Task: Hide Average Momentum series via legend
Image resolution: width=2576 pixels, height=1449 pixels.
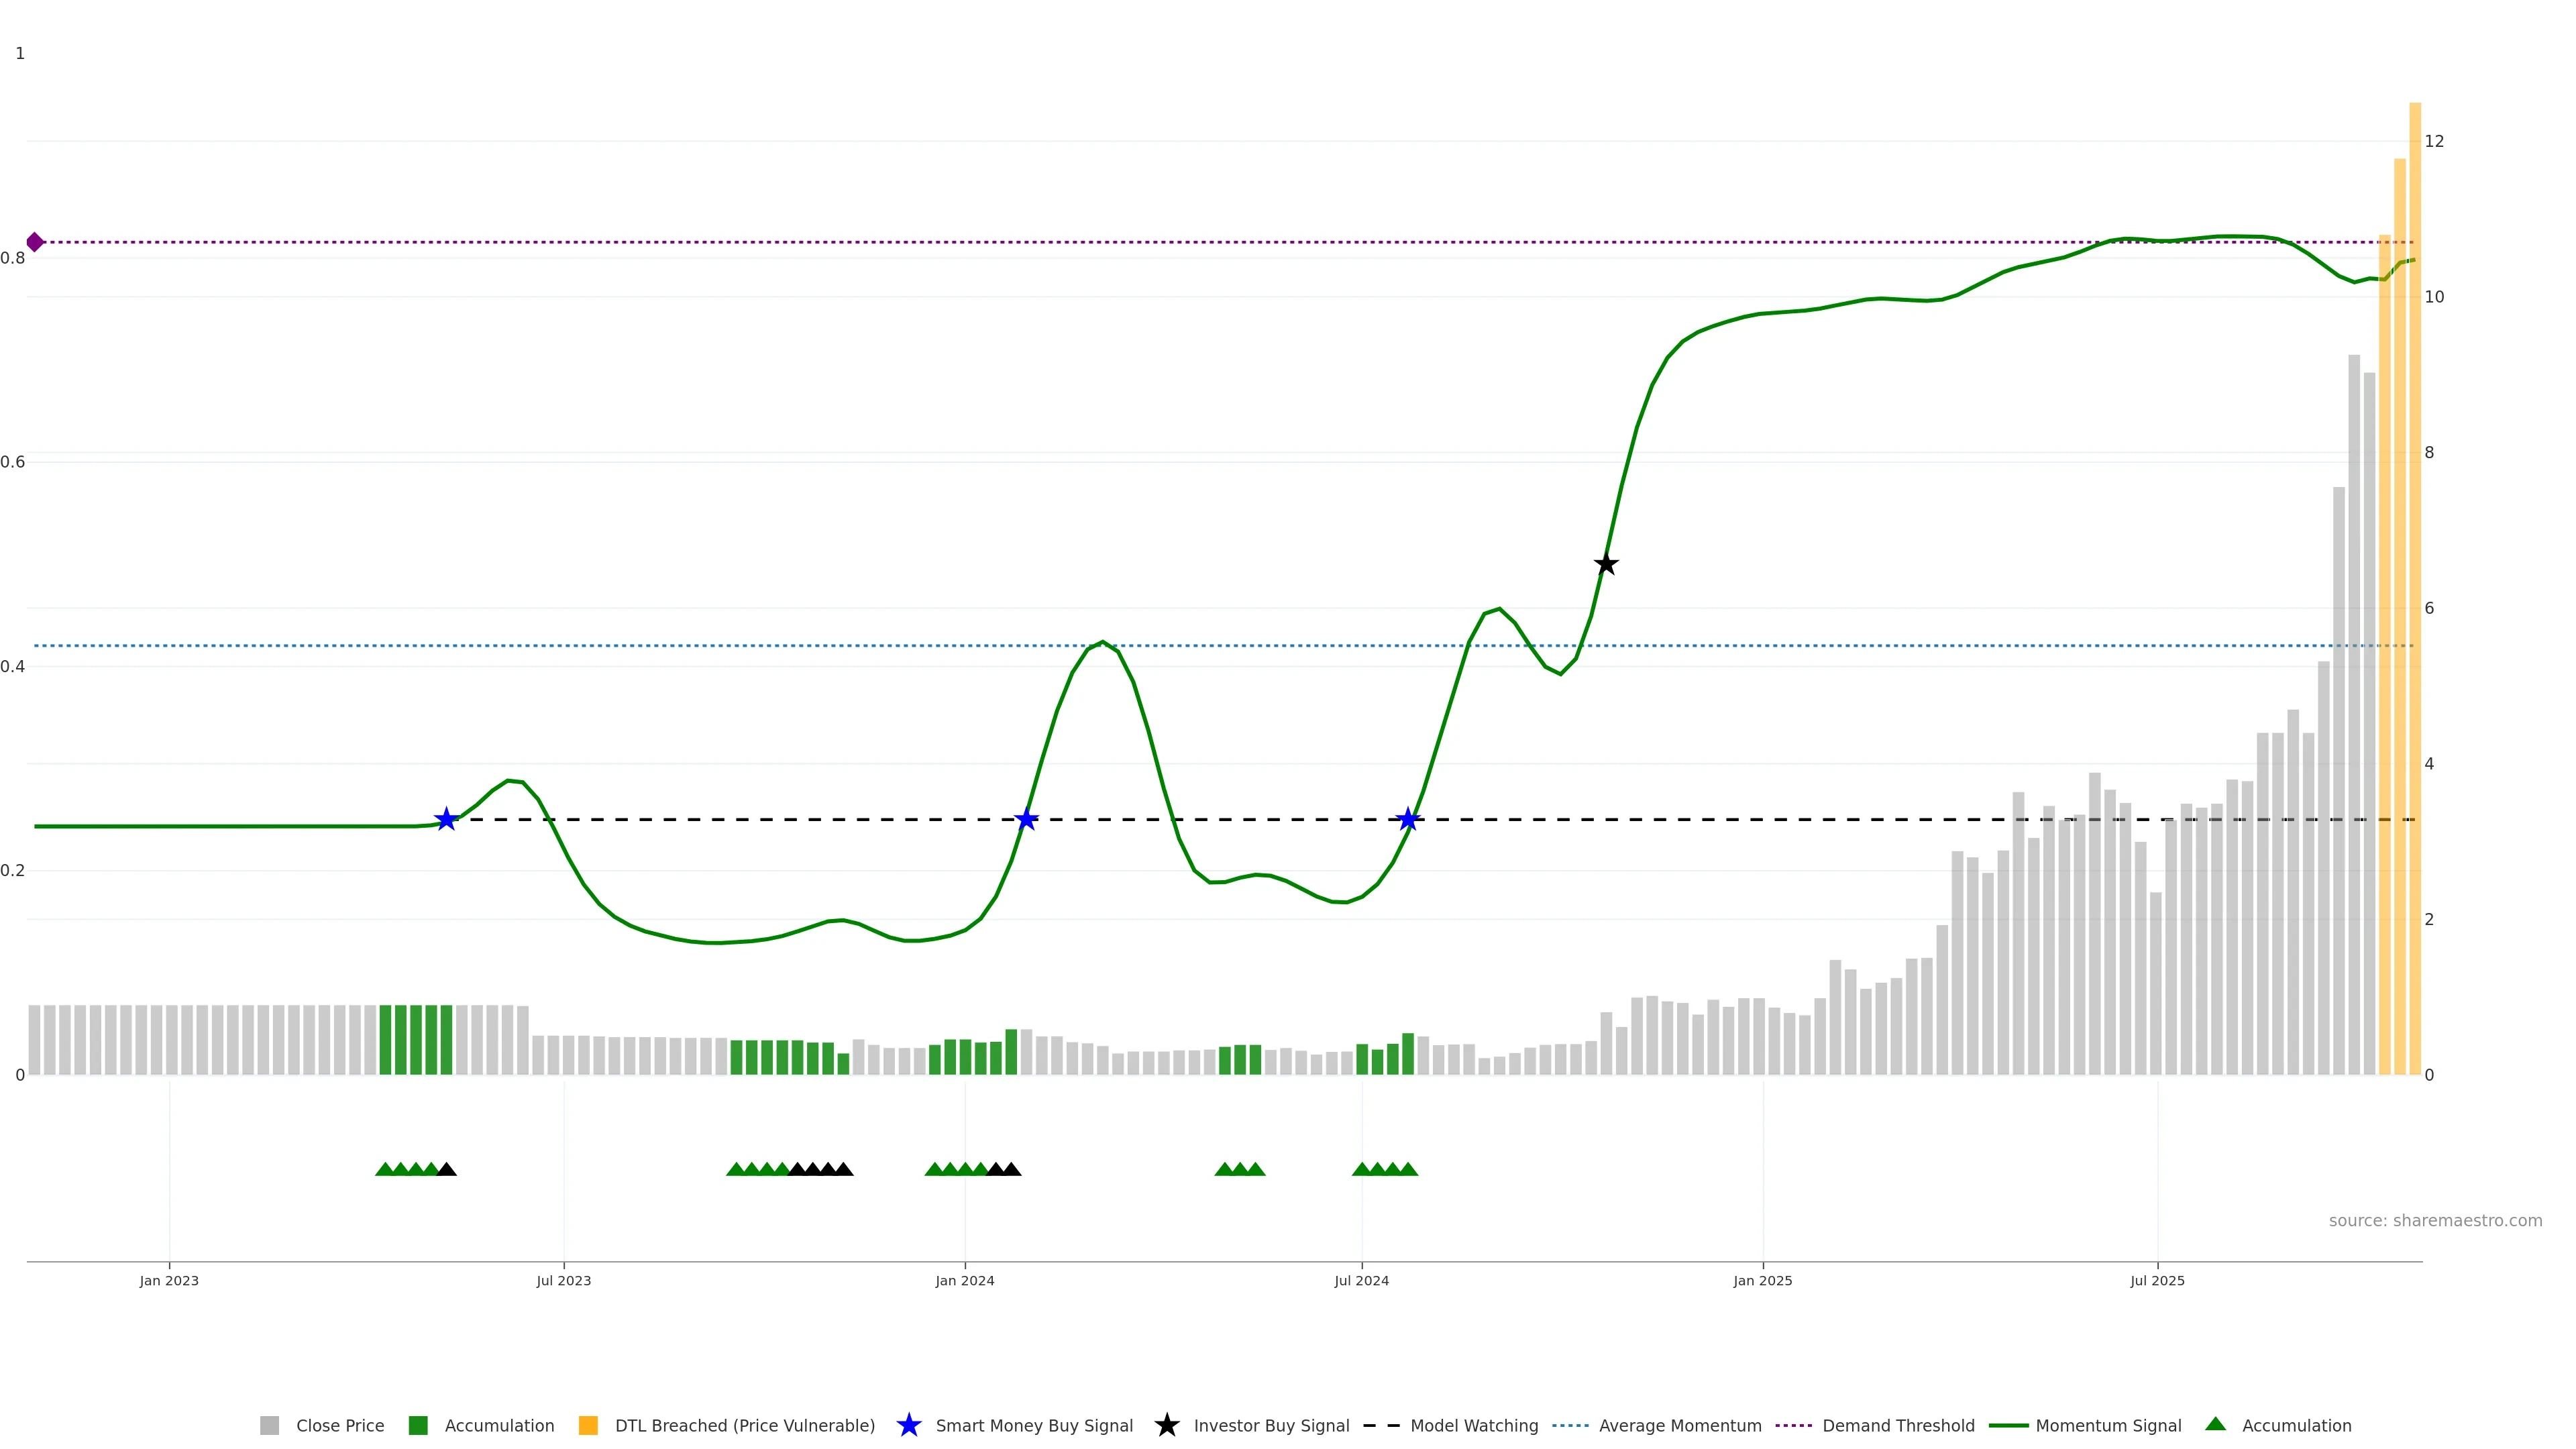Action: [x=1679, y=1425]
